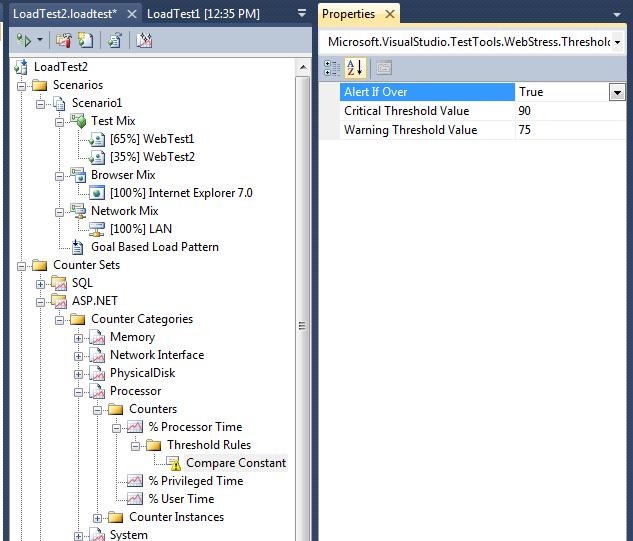
Task: Expand the PhysicalDisk category
Action: 78,374
